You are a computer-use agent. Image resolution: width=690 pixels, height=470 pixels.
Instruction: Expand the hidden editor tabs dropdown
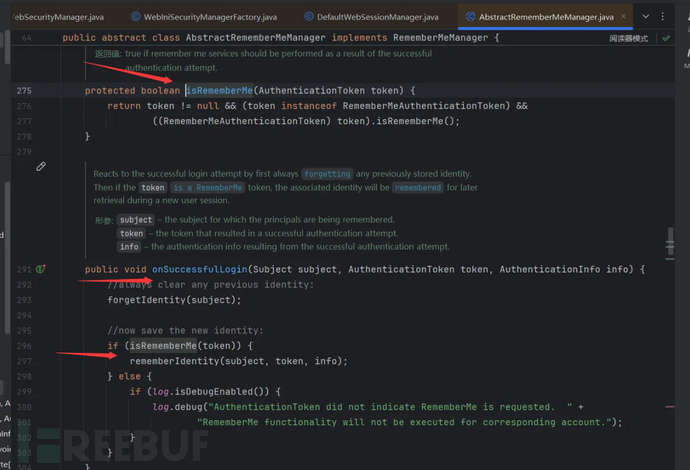[646, 17]
